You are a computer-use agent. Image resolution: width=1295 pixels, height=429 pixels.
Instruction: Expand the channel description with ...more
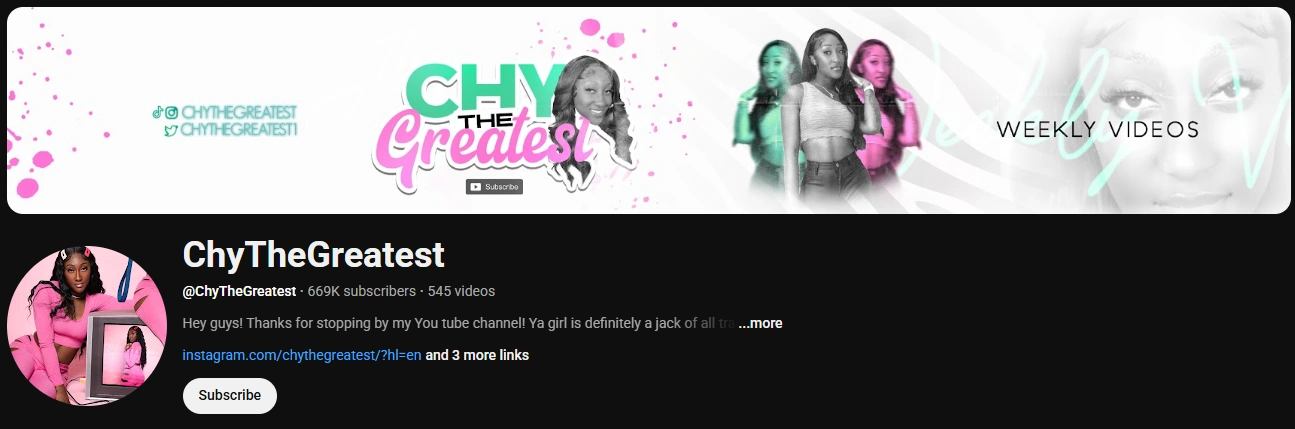[x=760, y=323]
